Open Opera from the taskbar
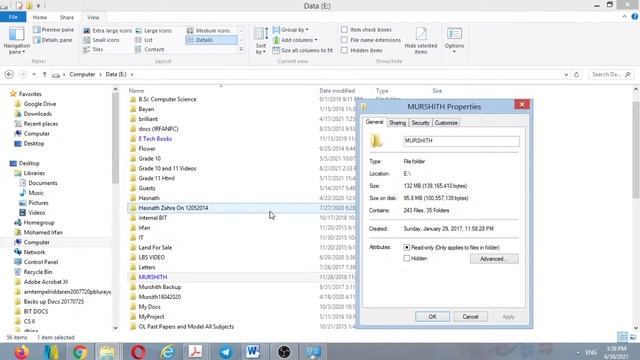 coord(138,351)
